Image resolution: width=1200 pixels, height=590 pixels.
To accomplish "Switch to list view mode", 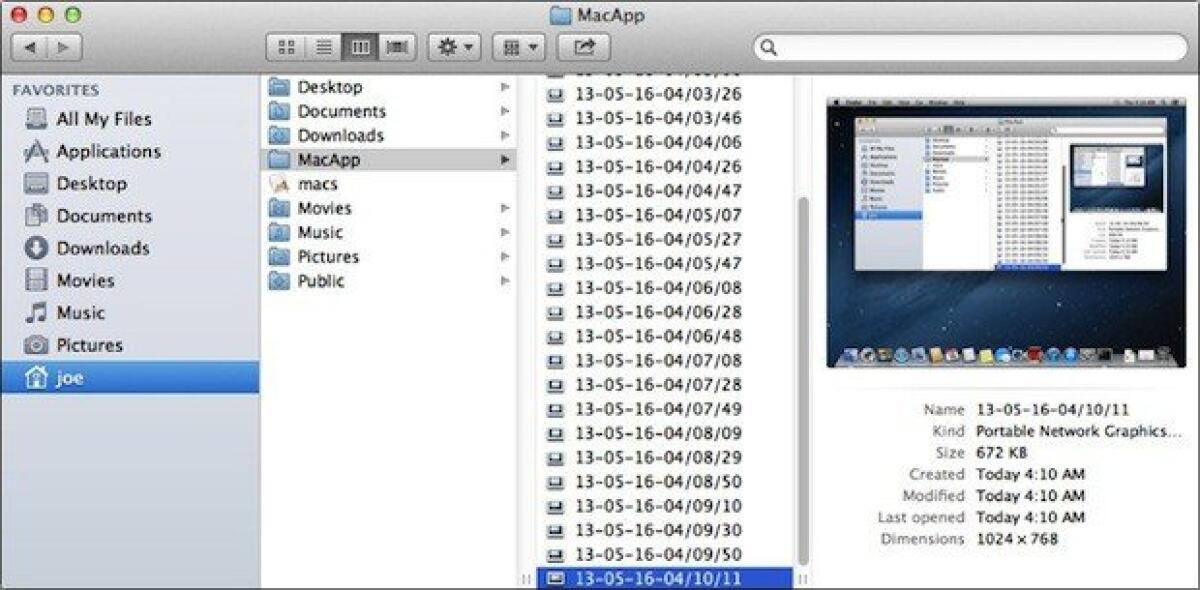I will tap(324, 45).
